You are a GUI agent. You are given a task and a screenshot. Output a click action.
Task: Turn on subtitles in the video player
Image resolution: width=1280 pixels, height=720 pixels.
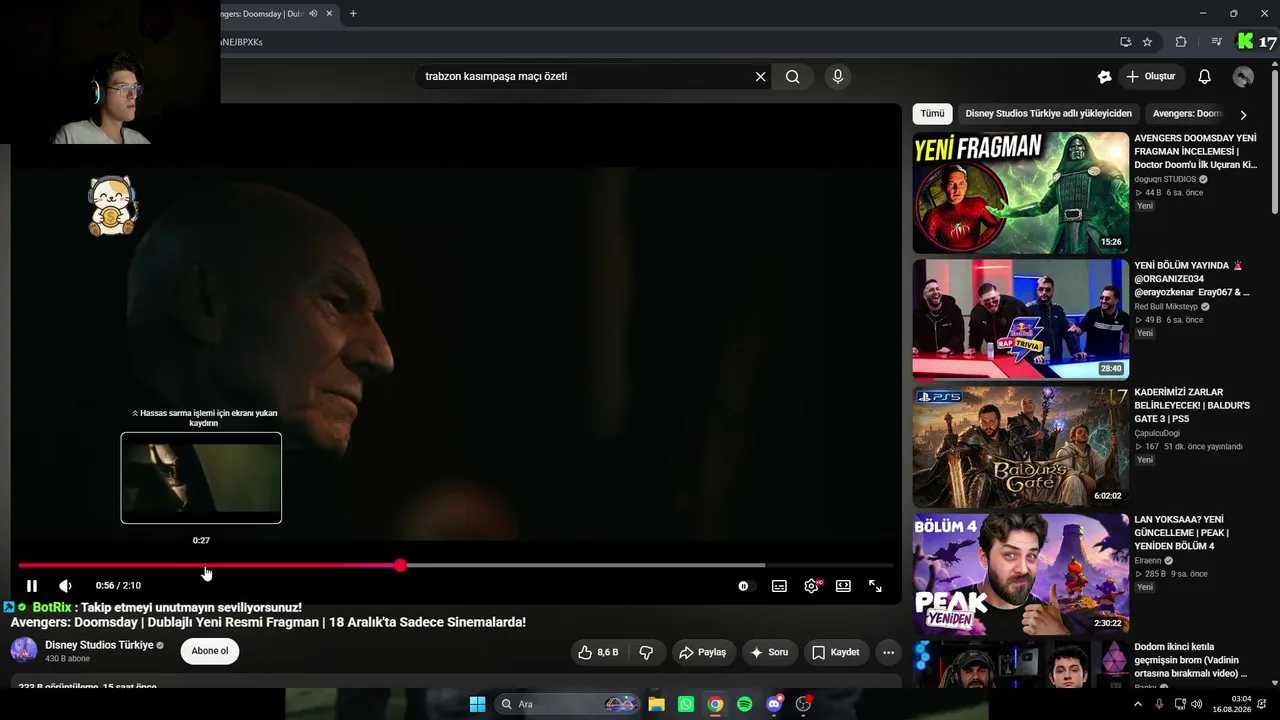(779, 586)
